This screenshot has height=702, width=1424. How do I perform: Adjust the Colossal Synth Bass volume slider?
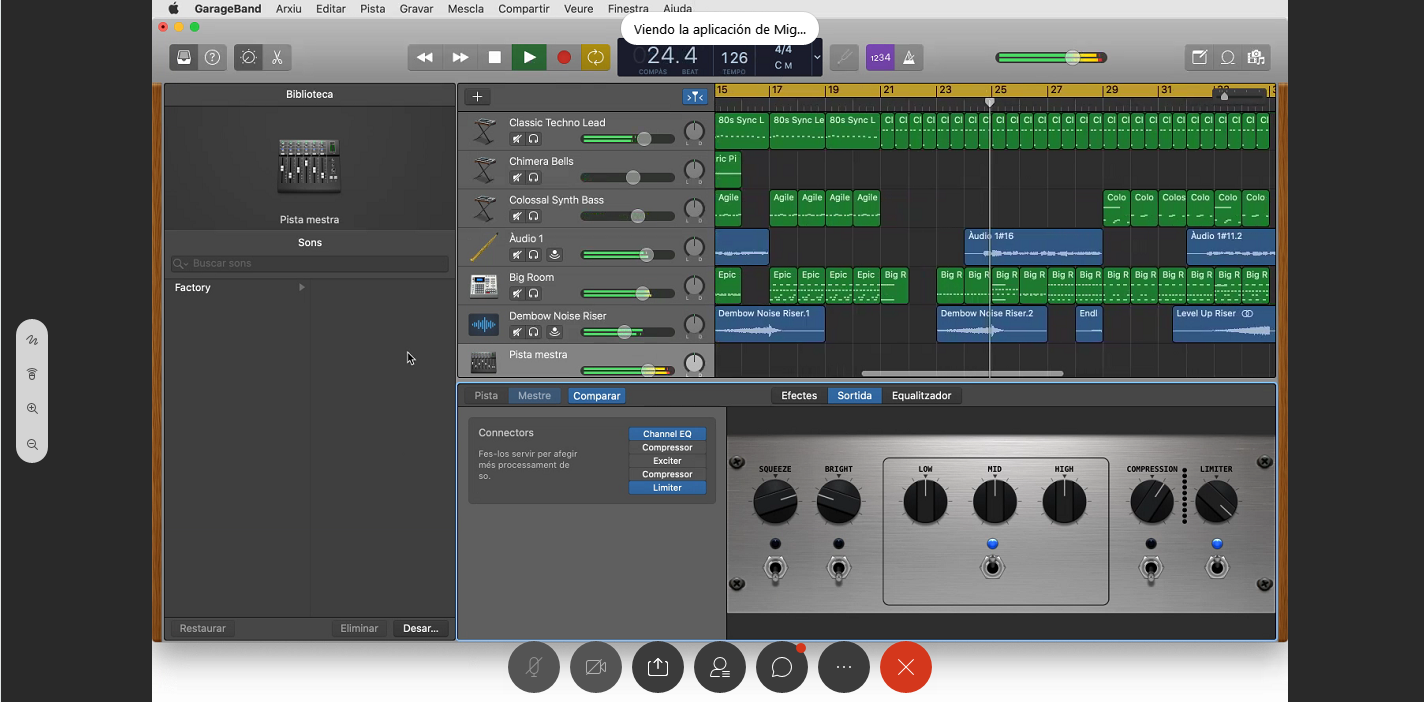coord(628,216)
